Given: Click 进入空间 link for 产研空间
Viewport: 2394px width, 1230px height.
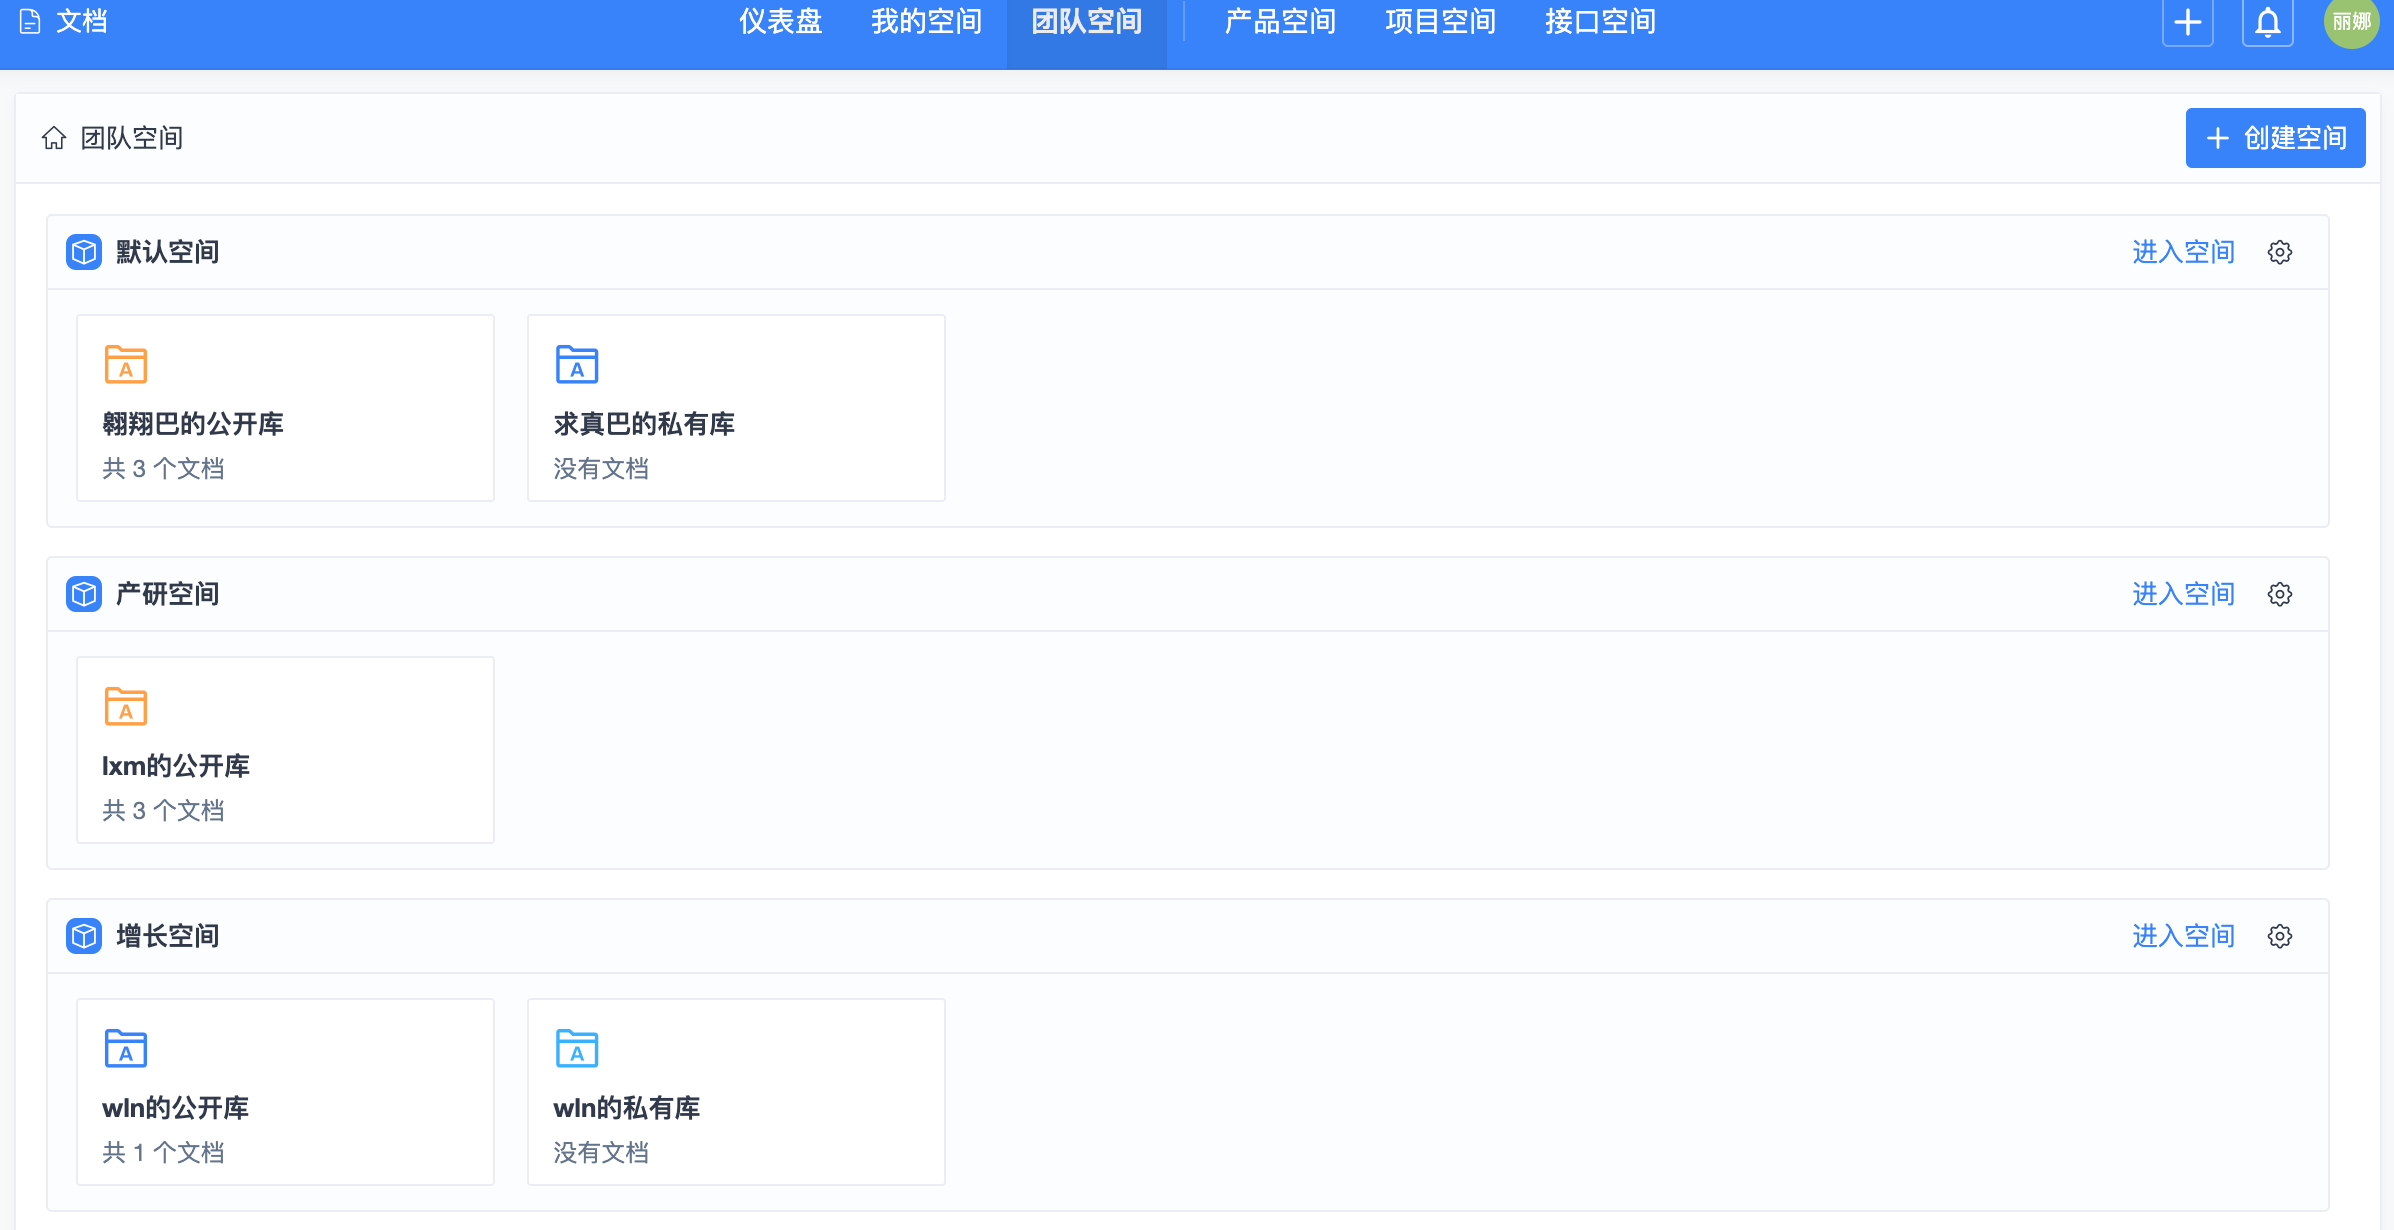Looking at the screenshot, I should coord(2183,594).
